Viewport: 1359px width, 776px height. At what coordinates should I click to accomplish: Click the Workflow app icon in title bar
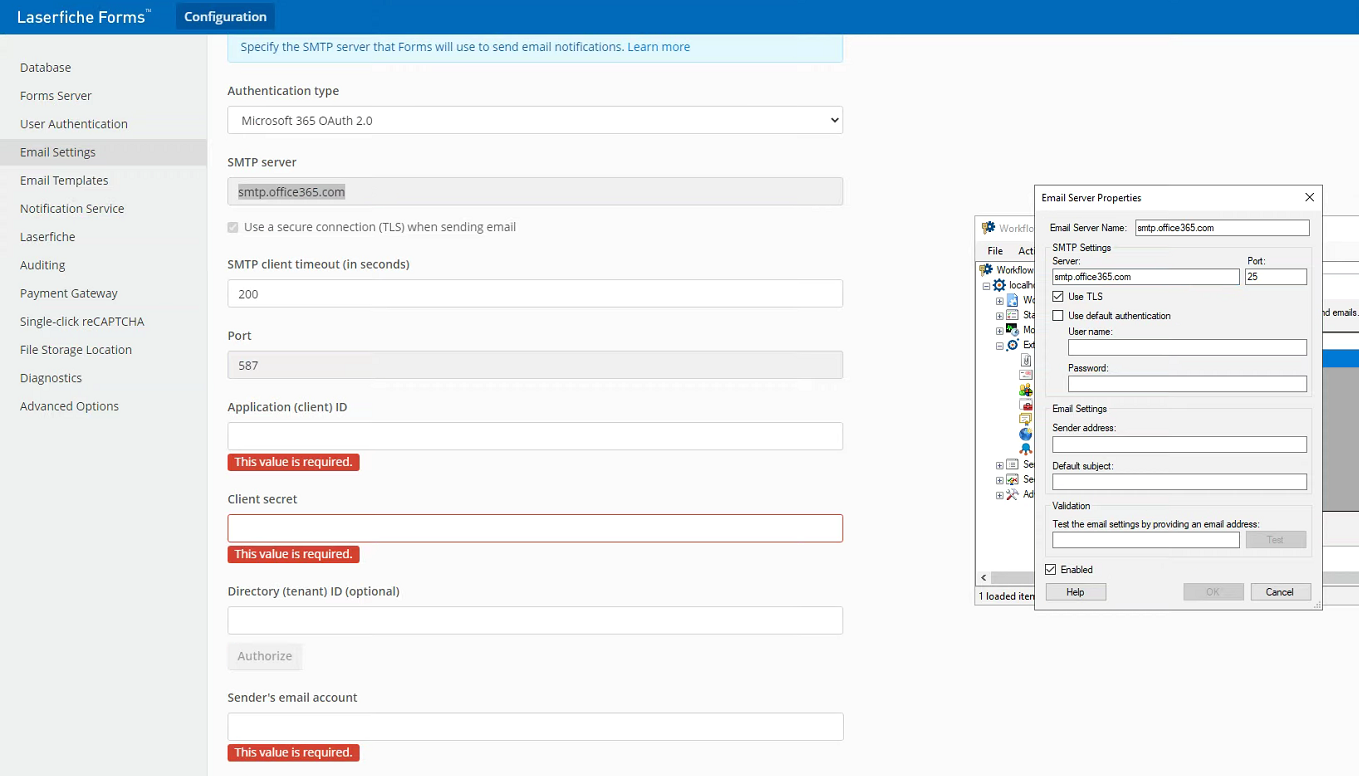click(989, 228)
